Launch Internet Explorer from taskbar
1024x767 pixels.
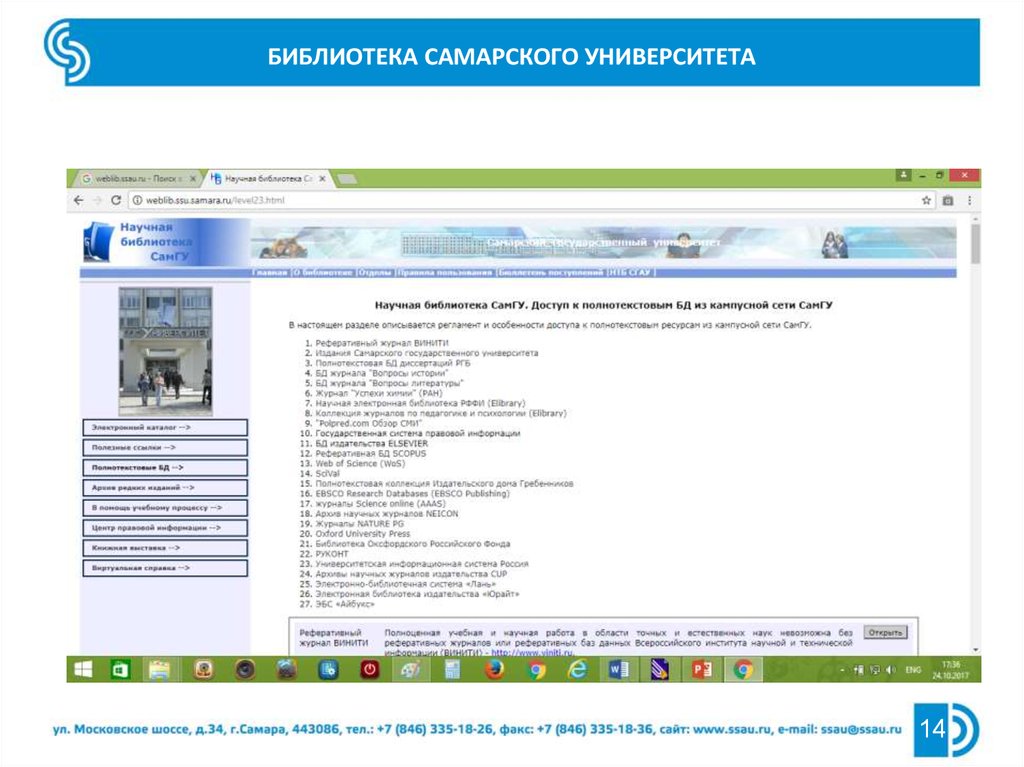(577, 670)
